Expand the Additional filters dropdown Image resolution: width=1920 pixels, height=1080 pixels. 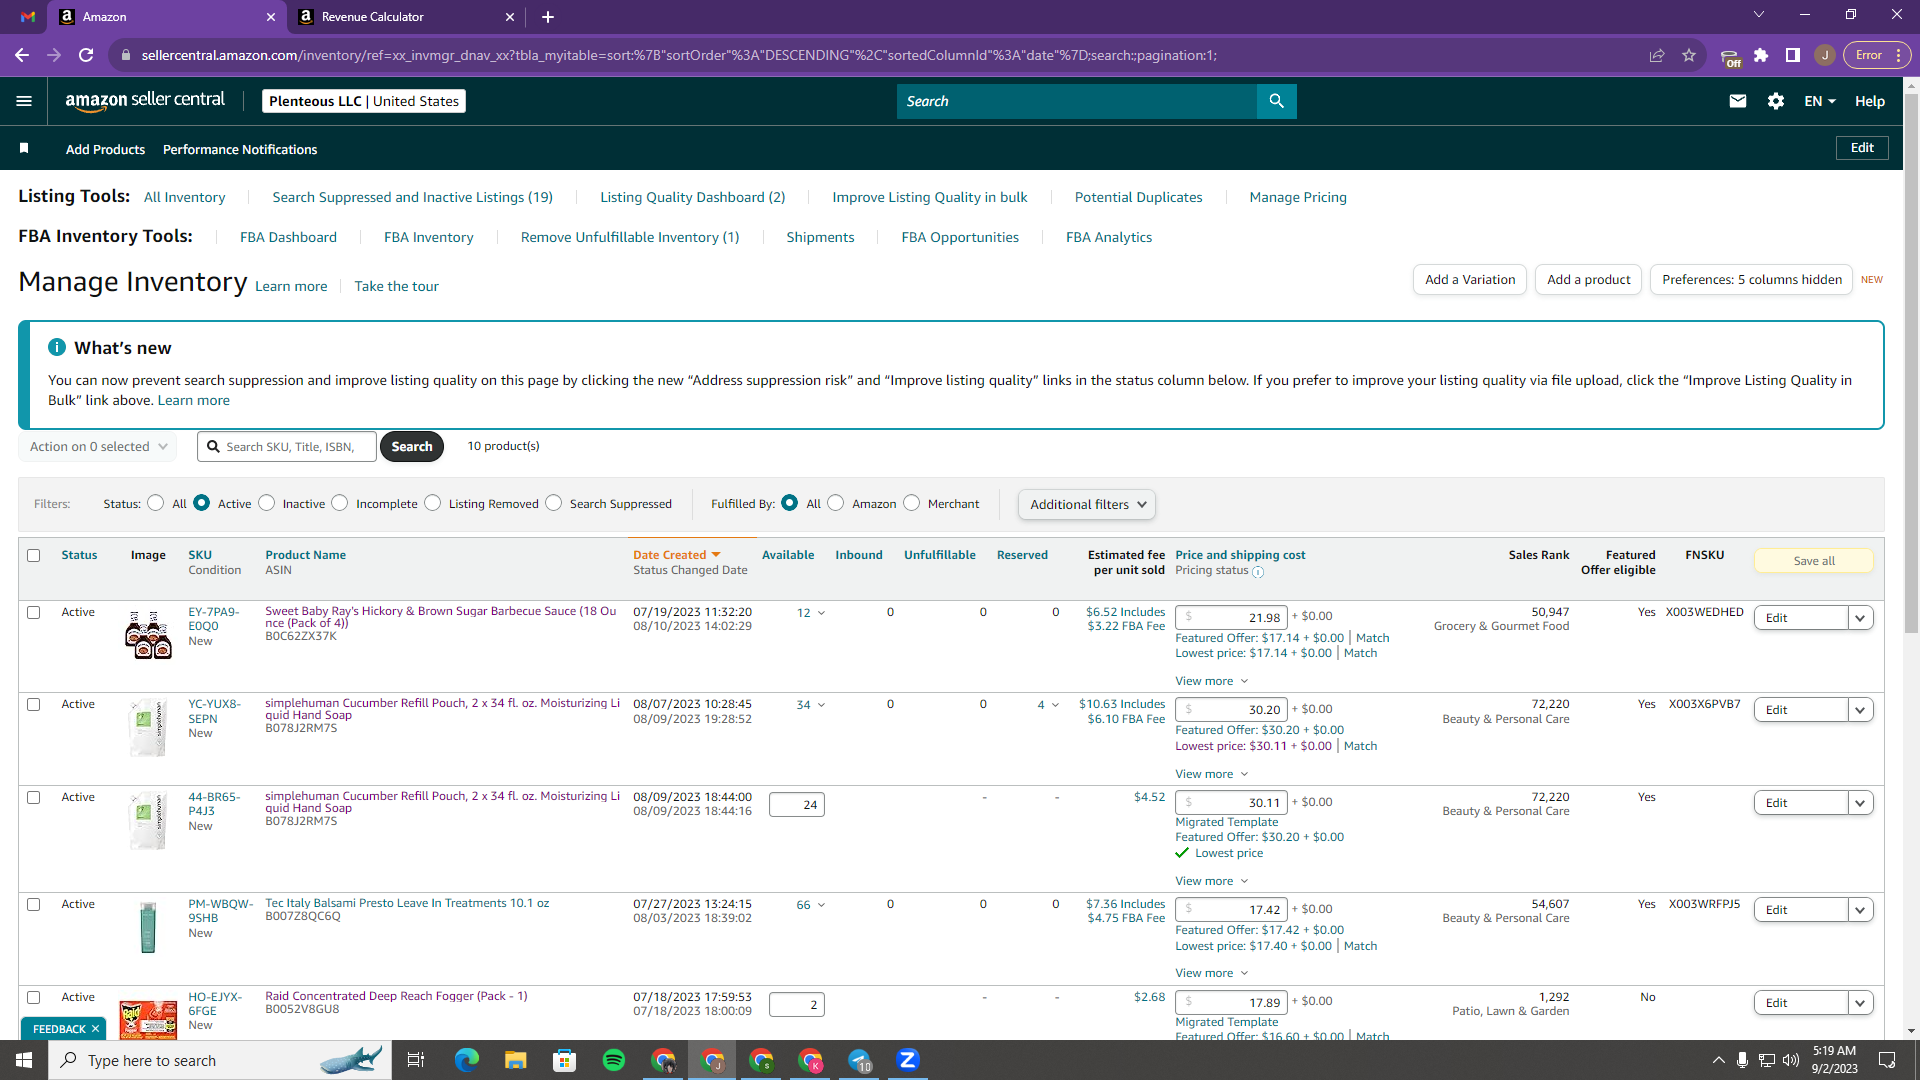click(1087, 505)
